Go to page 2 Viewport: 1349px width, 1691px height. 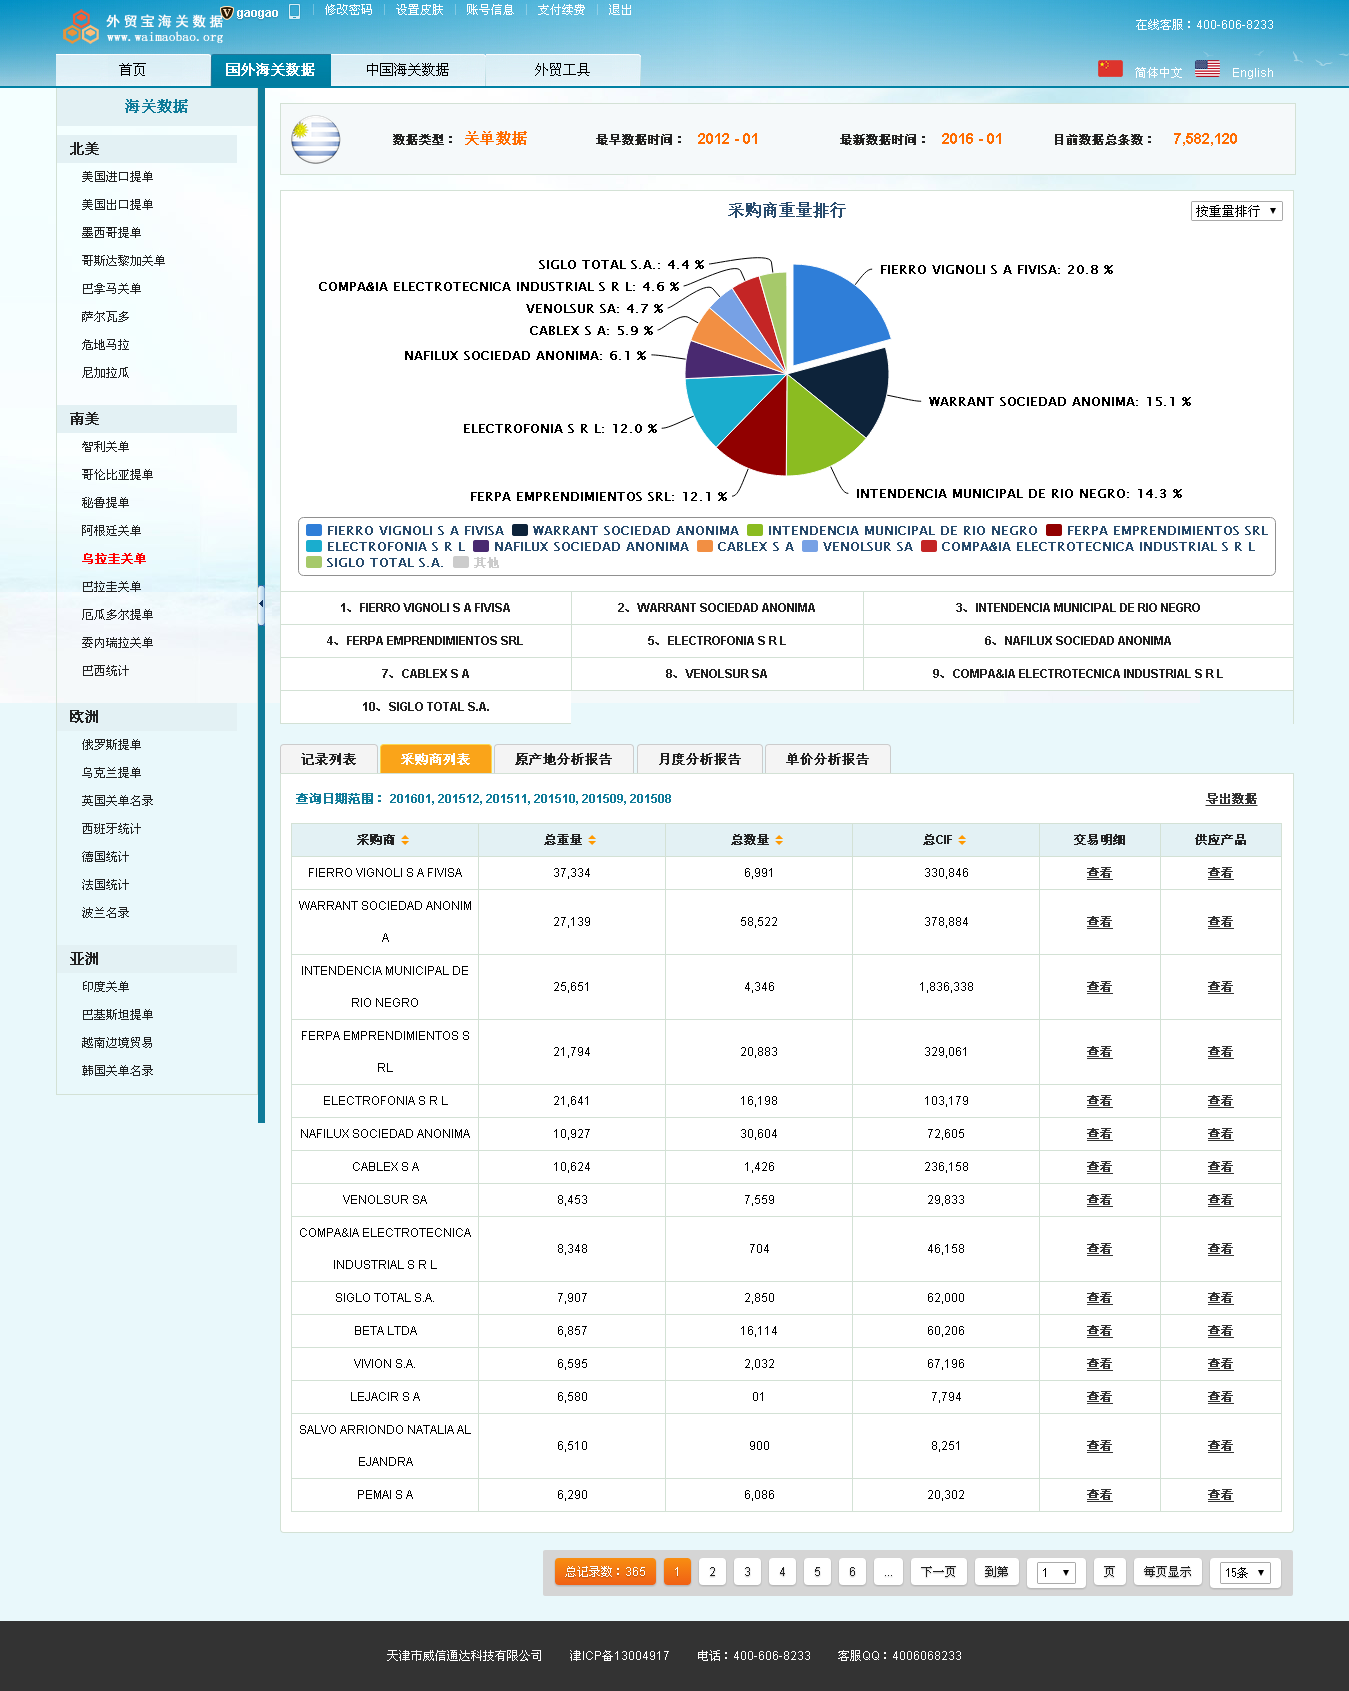(712, 1572)
